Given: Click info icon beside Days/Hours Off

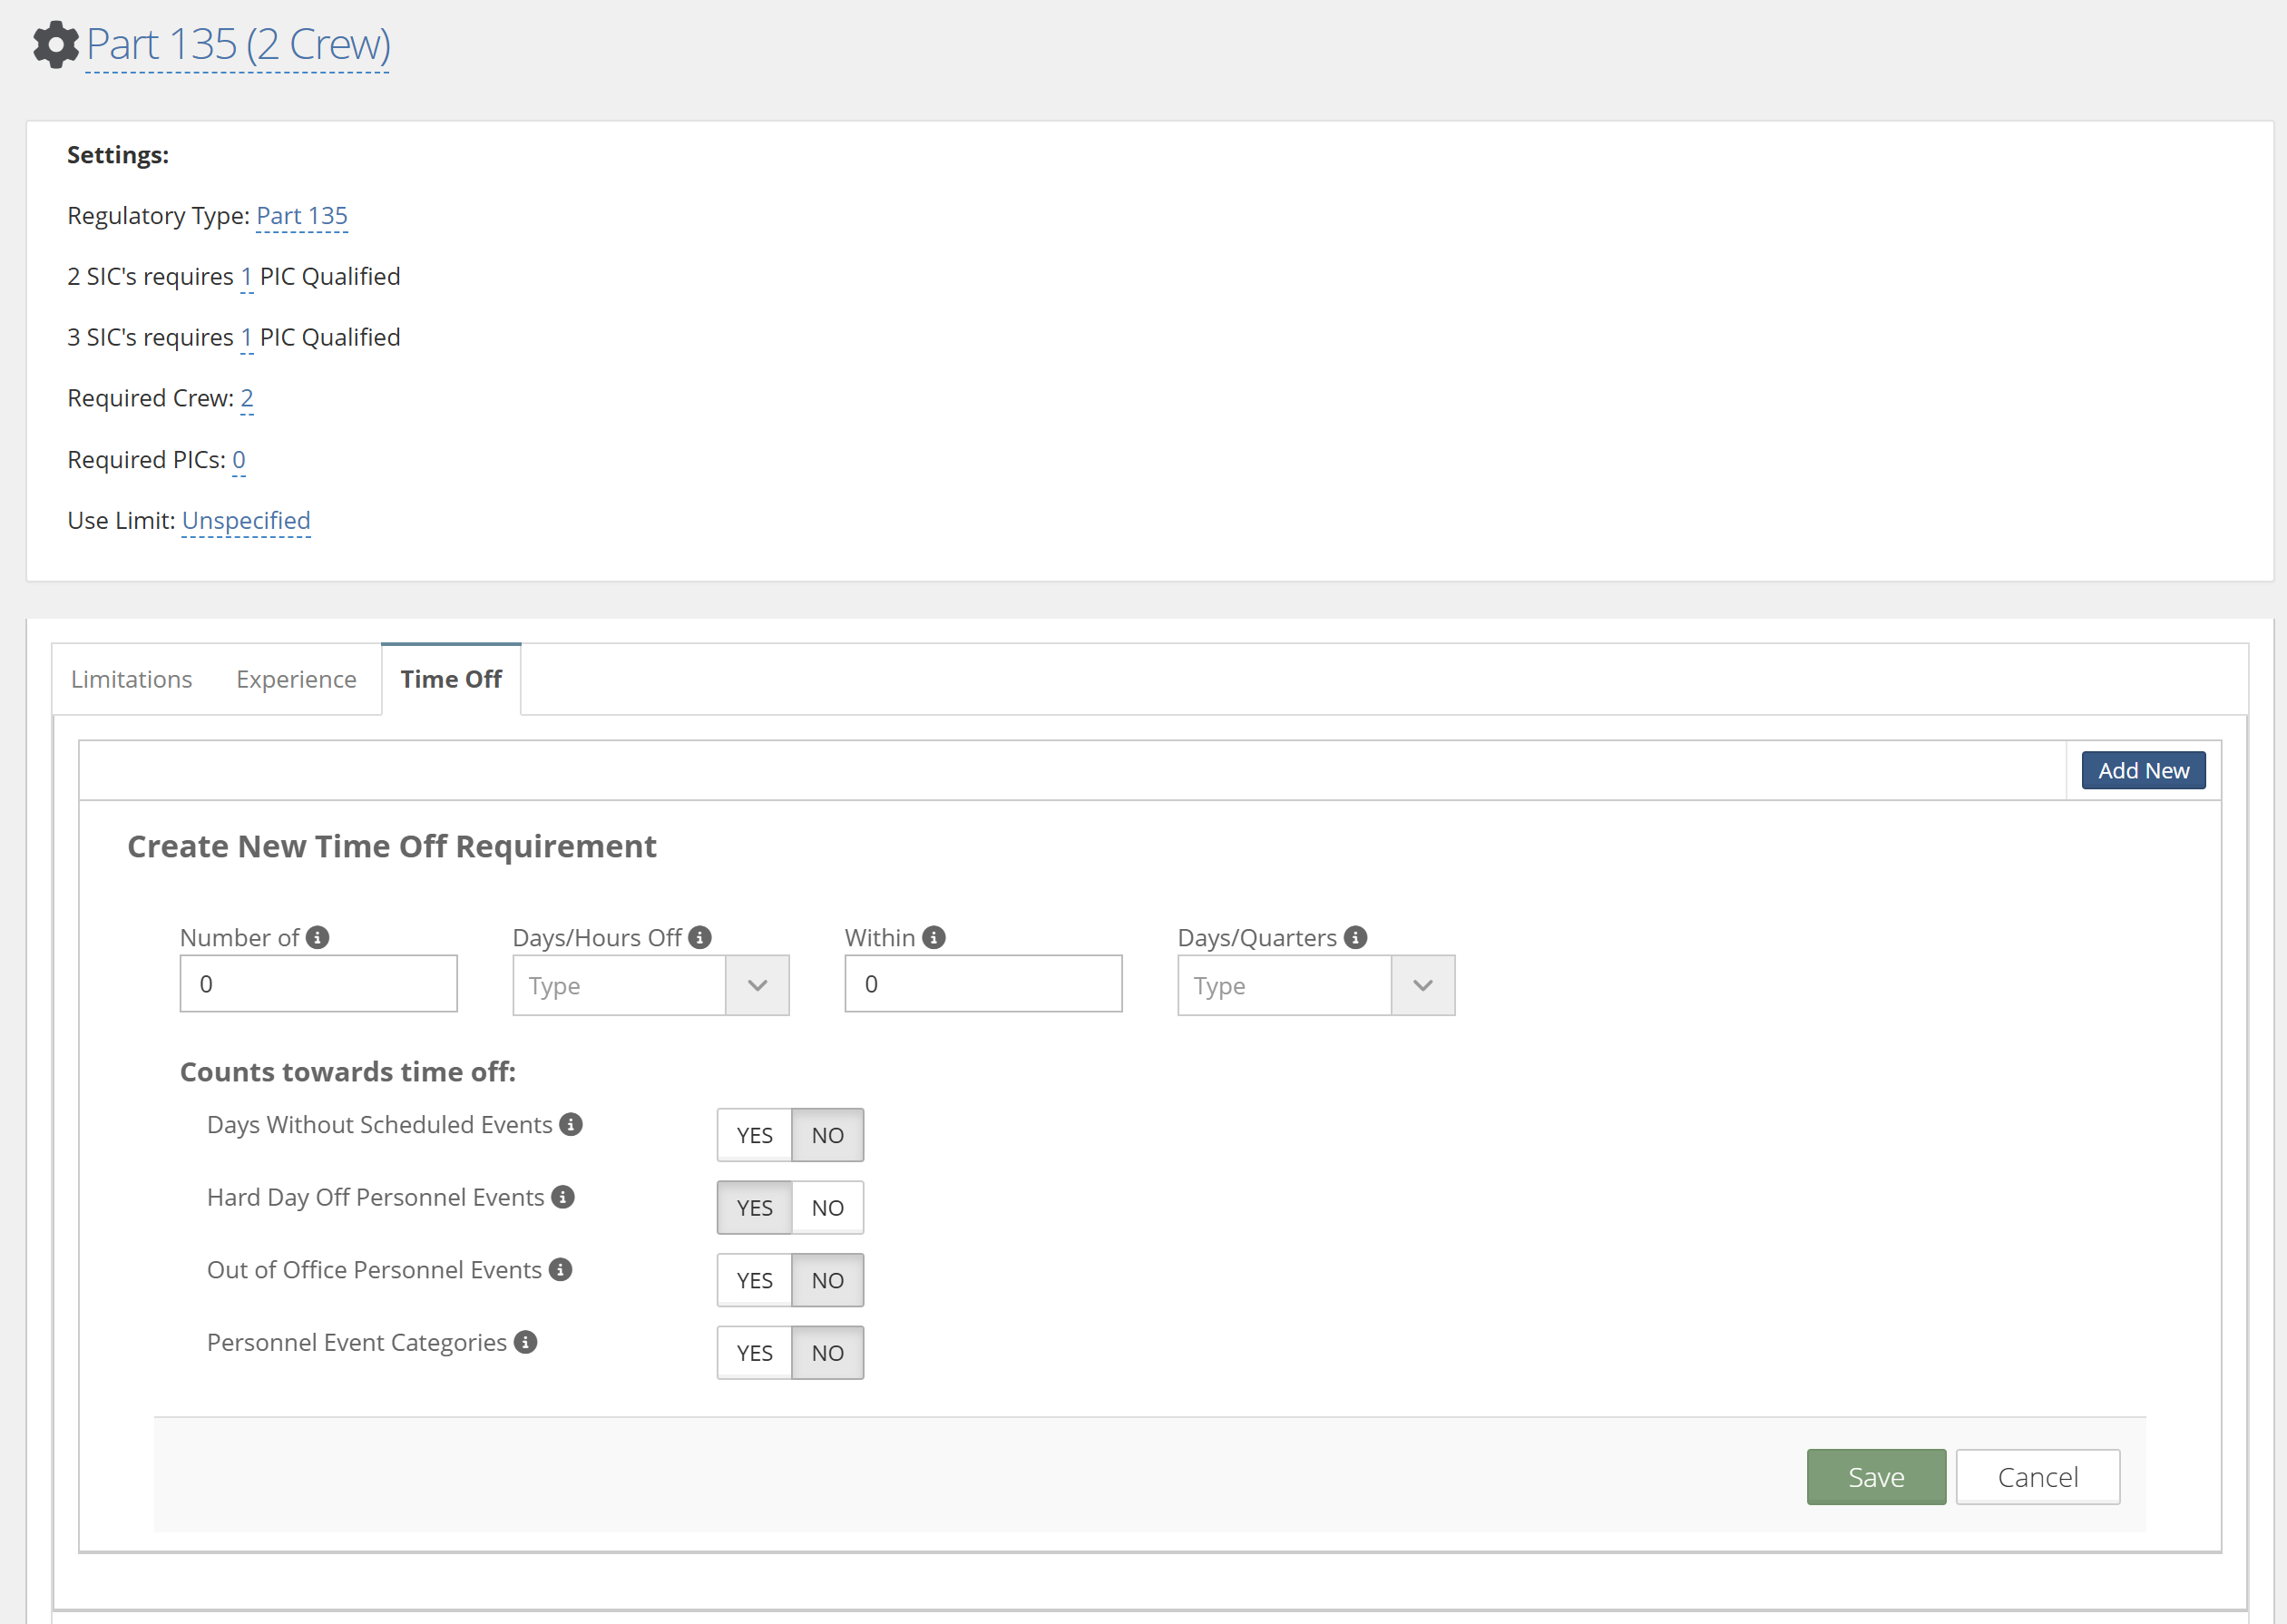Looking at the screenshot, I should [x=700, y=937].
